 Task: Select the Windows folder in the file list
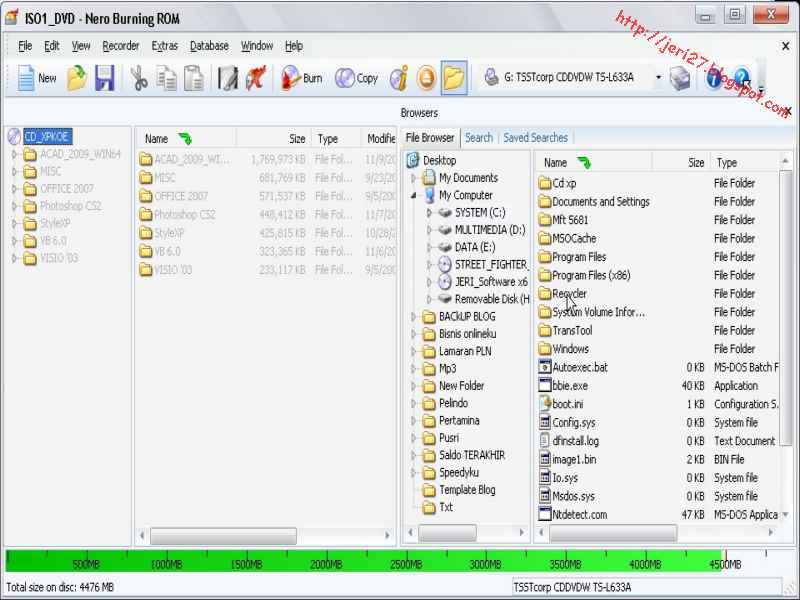click(x=570, y=349)
